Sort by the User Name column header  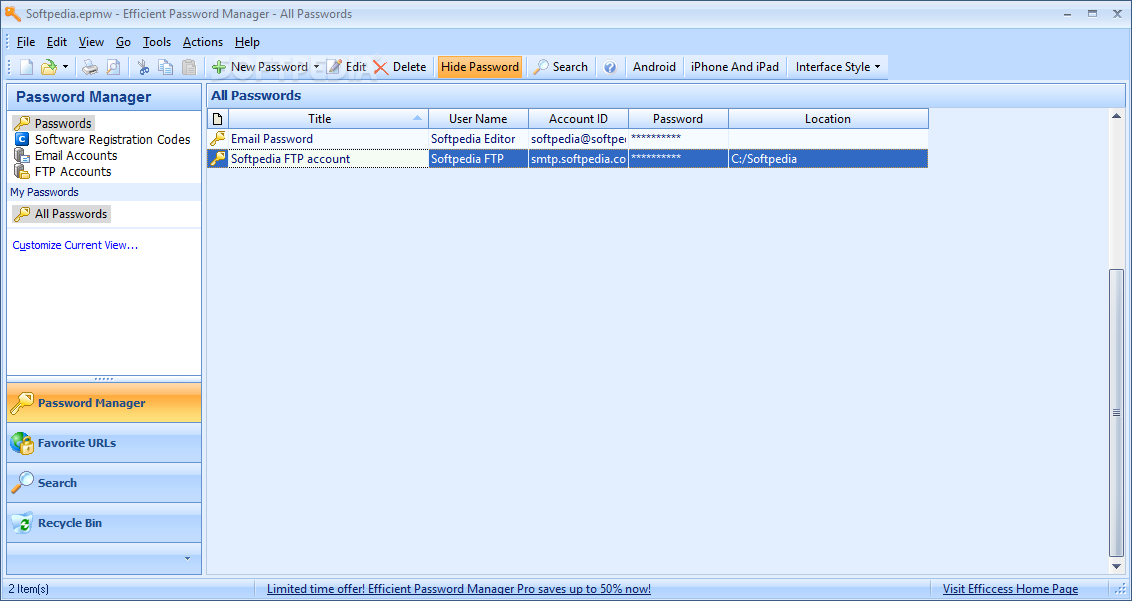click(x=479, y=118)
